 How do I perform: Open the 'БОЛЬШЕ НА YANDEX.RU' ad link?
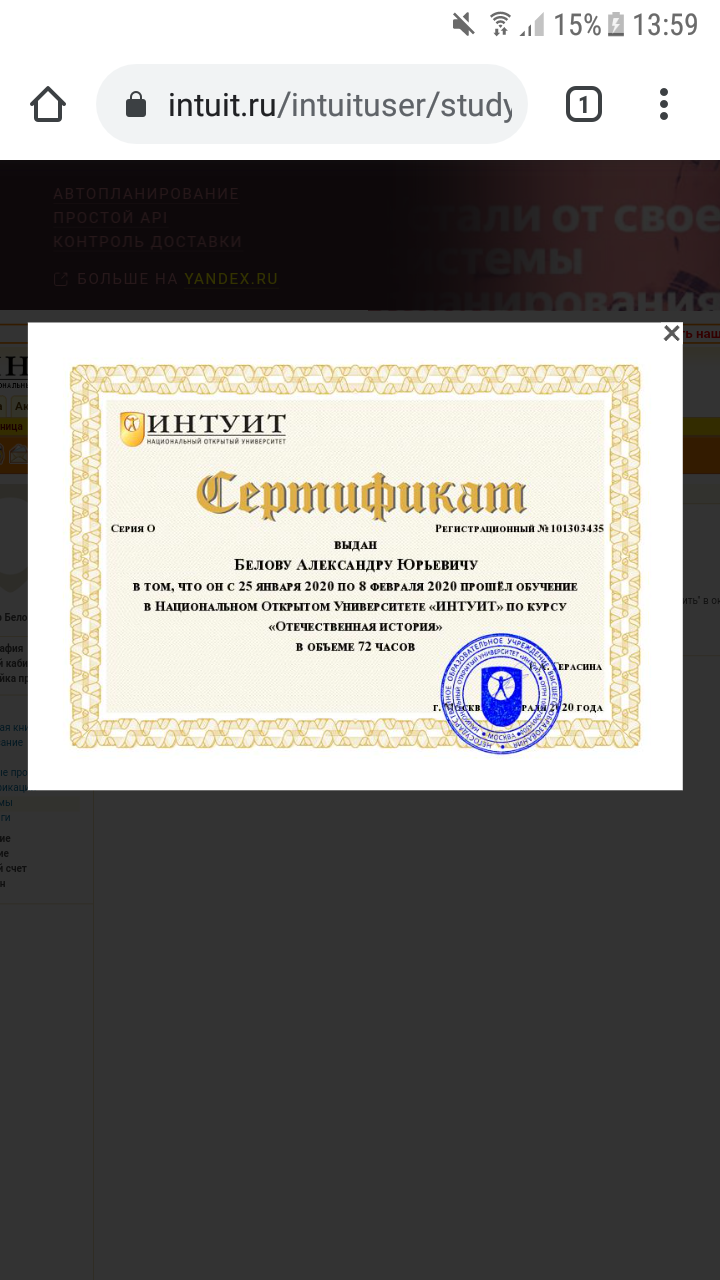point(165,279)
